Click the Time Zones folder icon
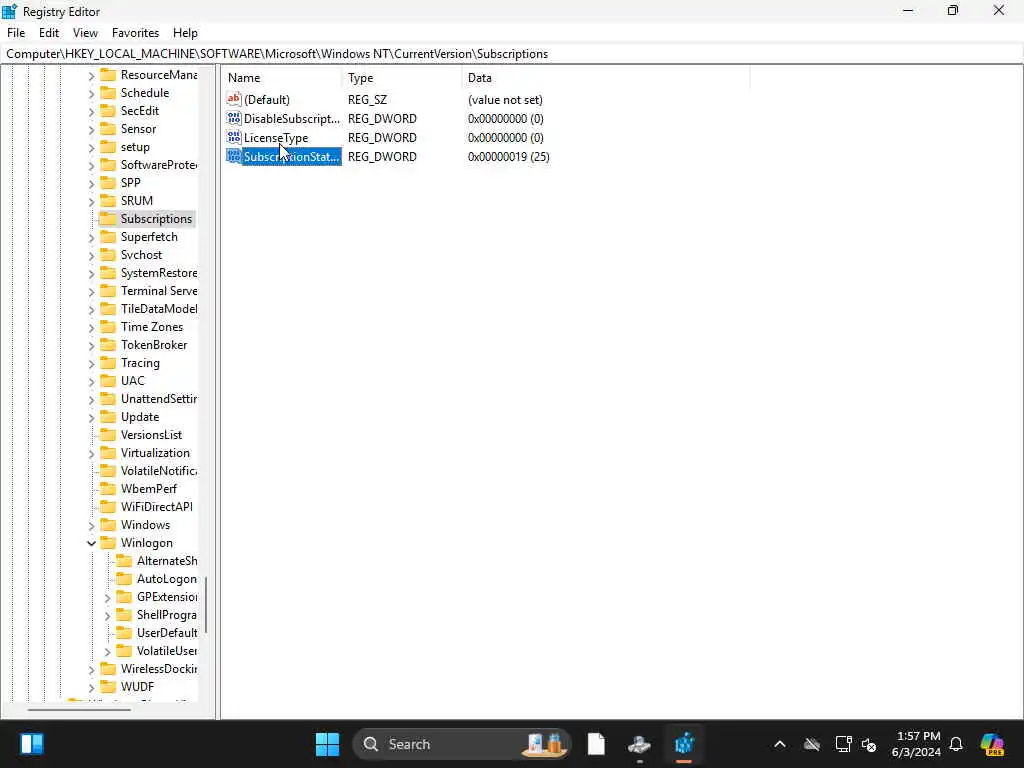The width and height of the screenshot is (1024, 768). pyautogui.click(x=108, y=327)
